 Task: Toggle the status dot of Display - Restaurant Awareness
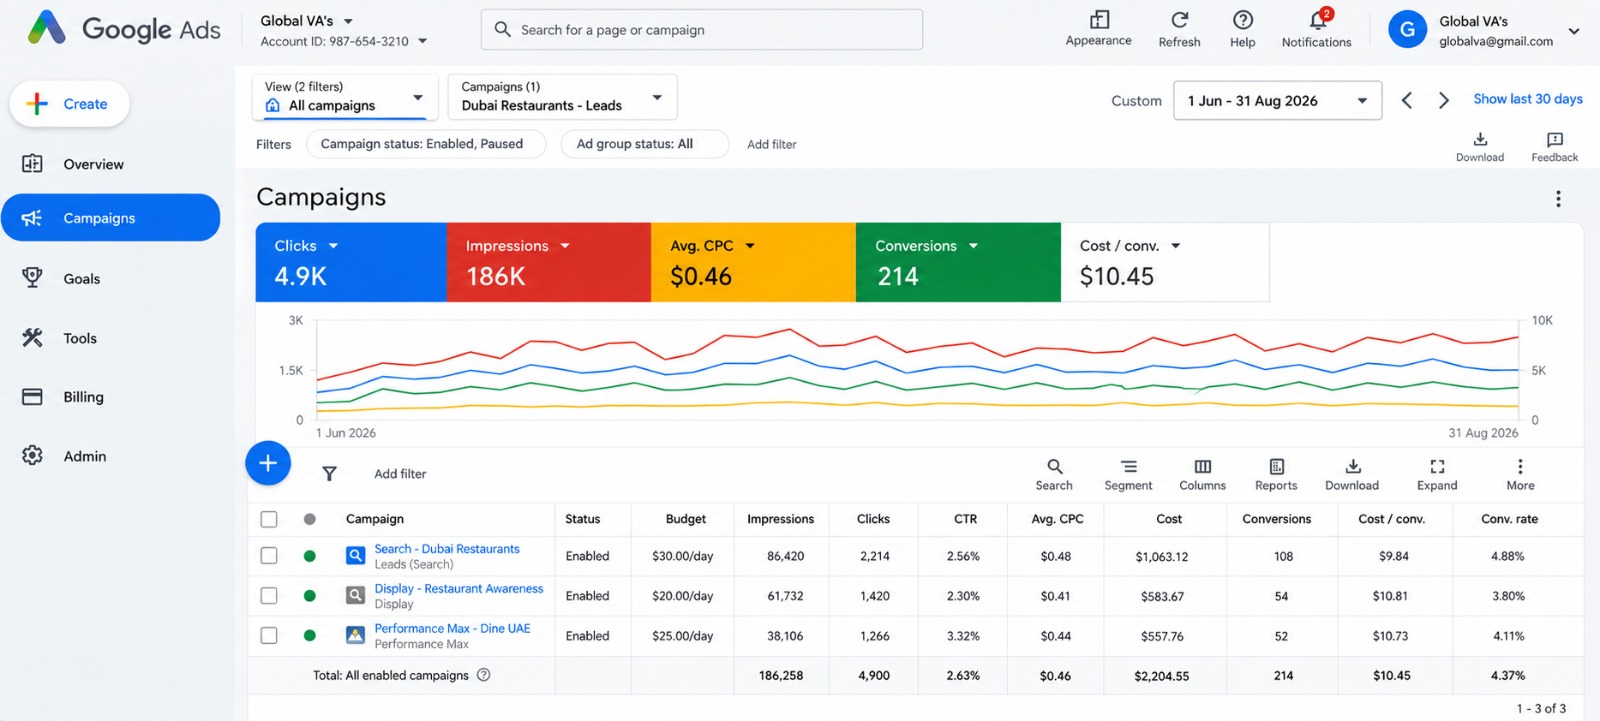click(310, 596)
